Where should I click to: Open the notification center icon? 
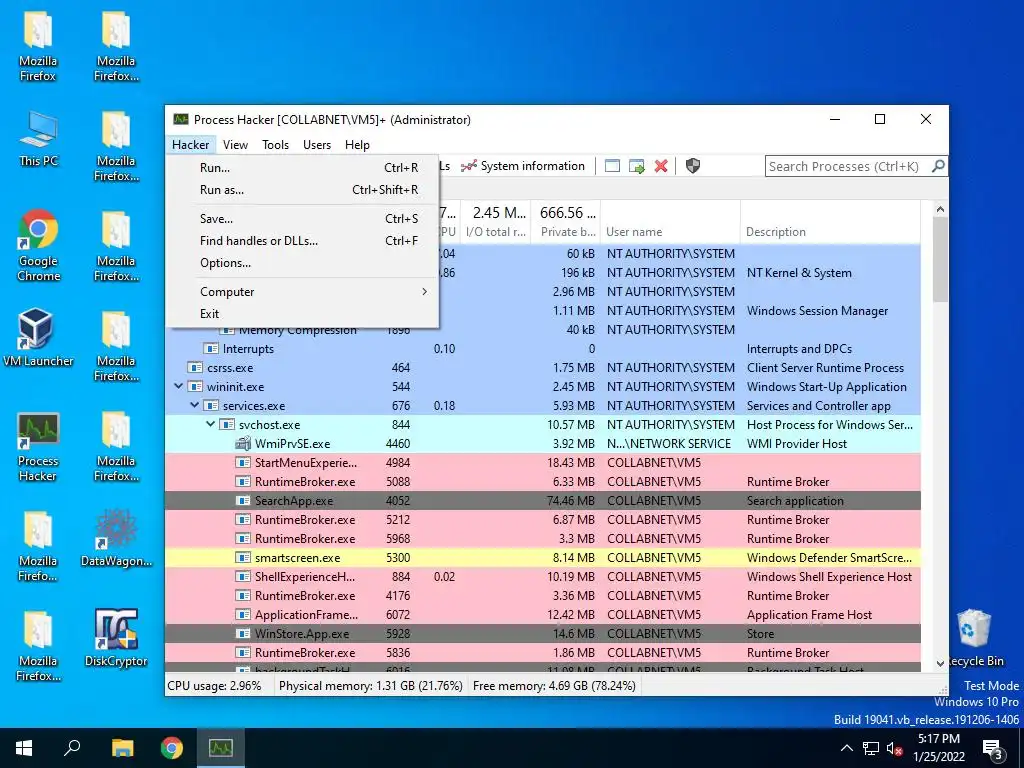point(993,749)
